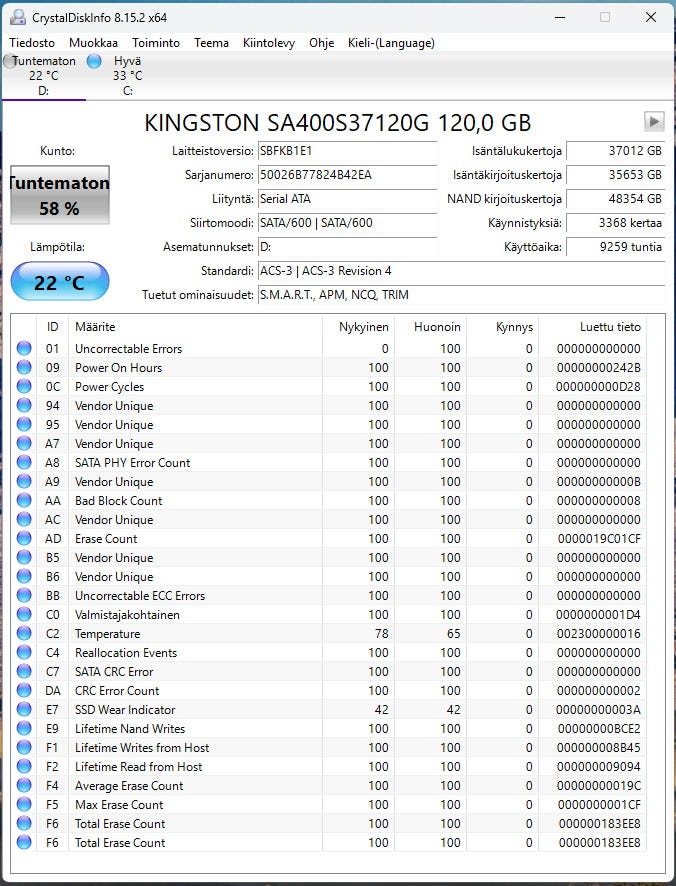
Task: Click the status orb for Lifetime Writes from Host
Action: [24, 748]
